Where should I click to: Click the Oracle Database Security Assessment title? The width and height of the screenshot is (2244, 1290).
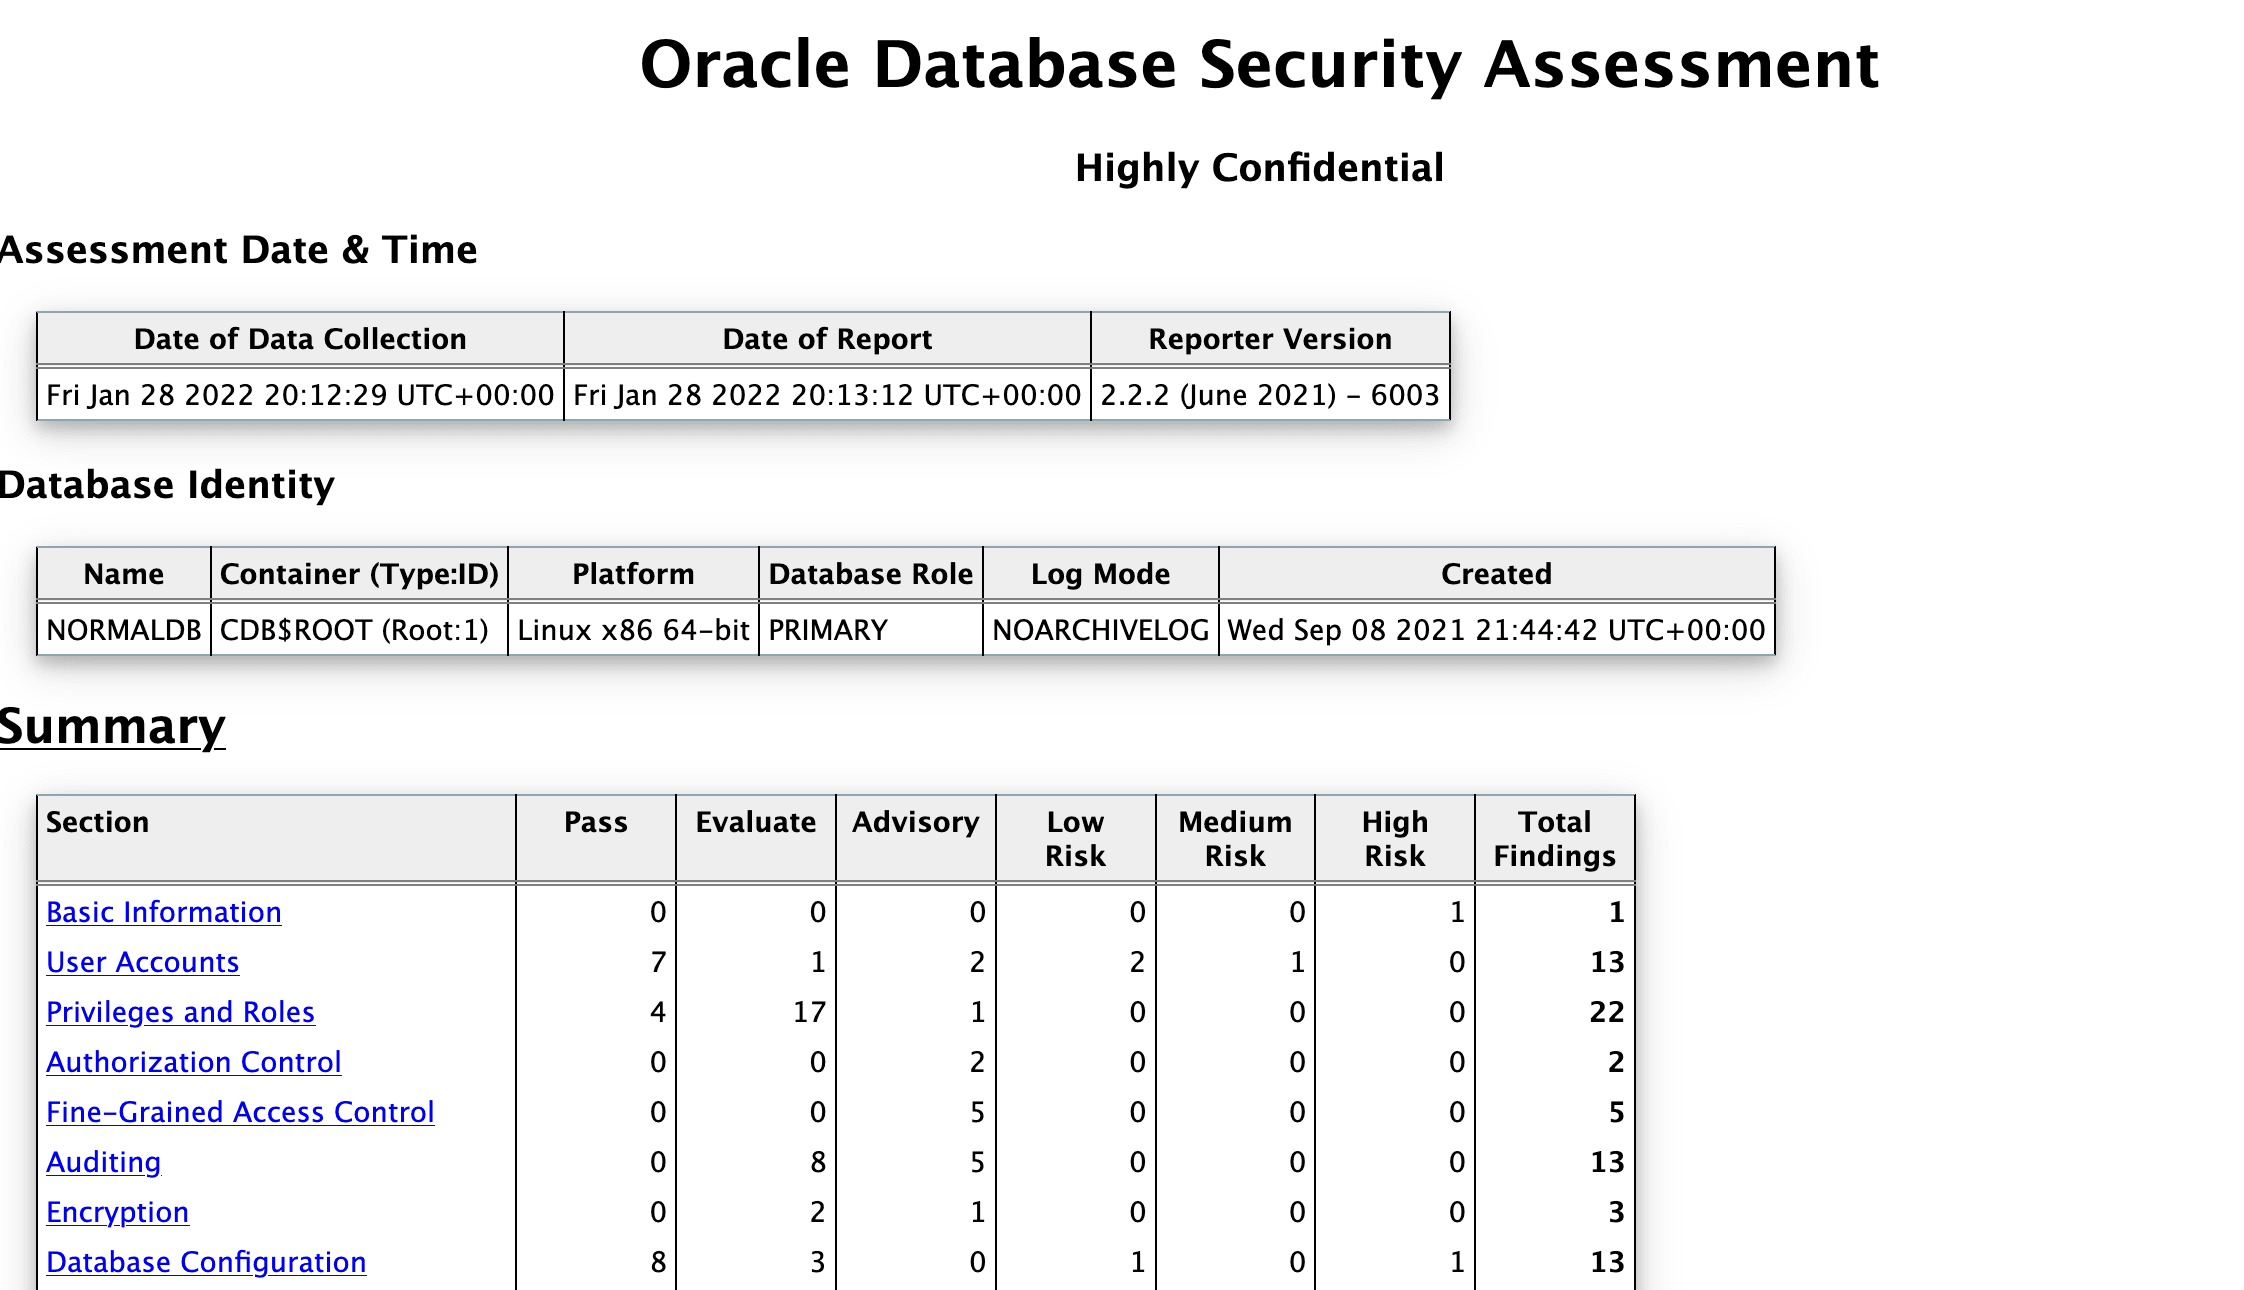pos(1259,65)
